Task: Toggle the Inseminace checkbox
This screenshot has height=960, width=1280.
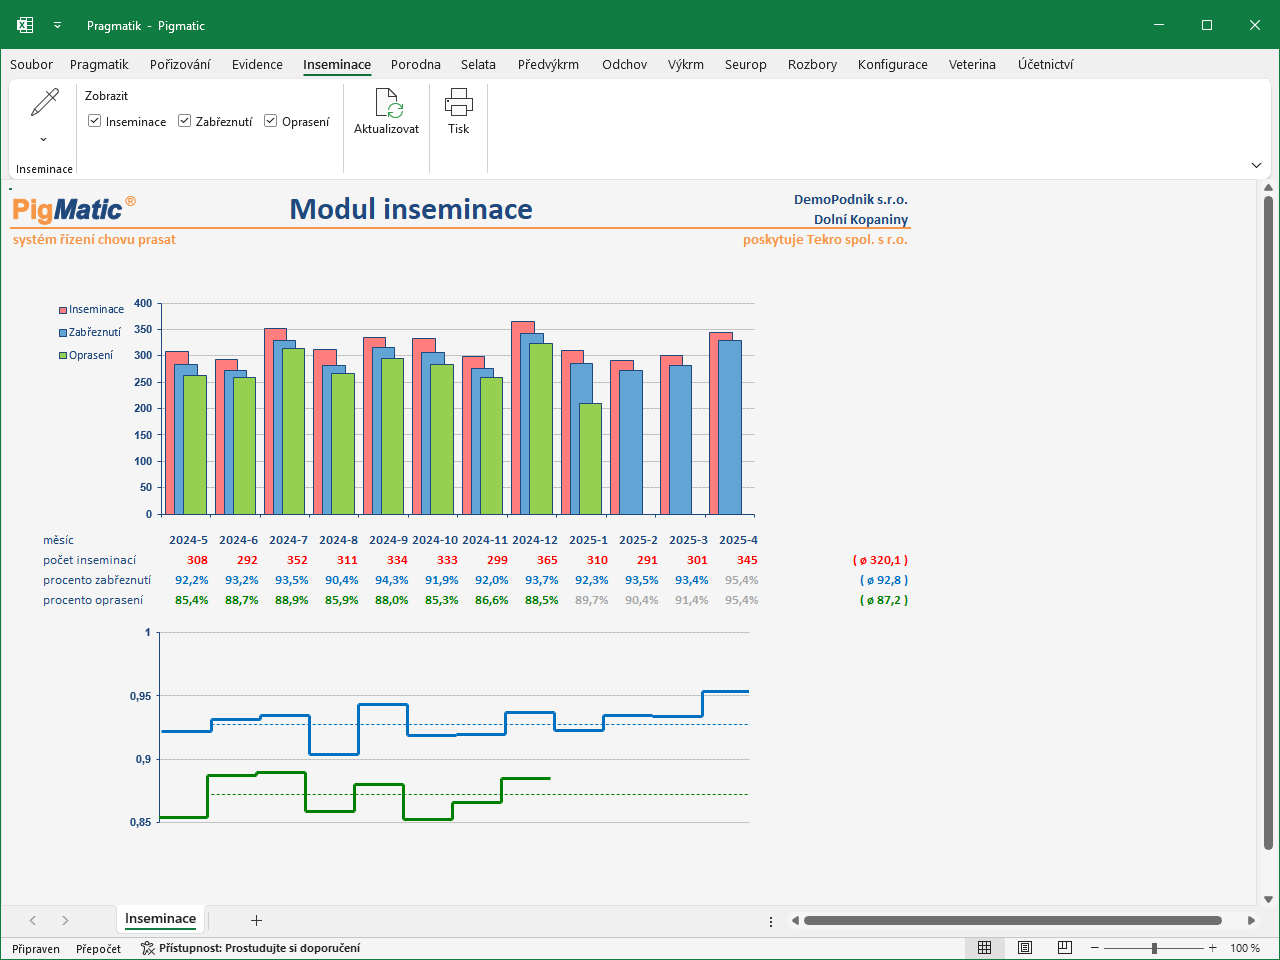Action: click(x=95, y=121)
